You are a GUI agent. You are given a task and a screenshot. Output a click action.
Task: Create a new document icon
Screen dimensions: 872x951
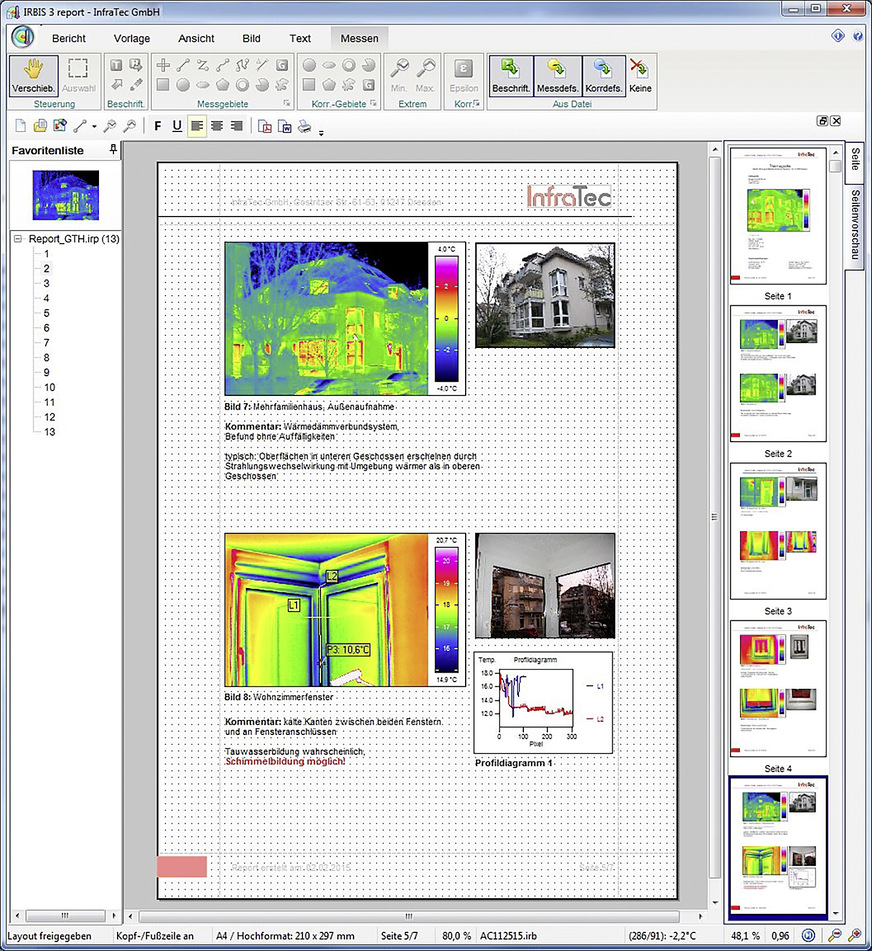pos(22,126)
